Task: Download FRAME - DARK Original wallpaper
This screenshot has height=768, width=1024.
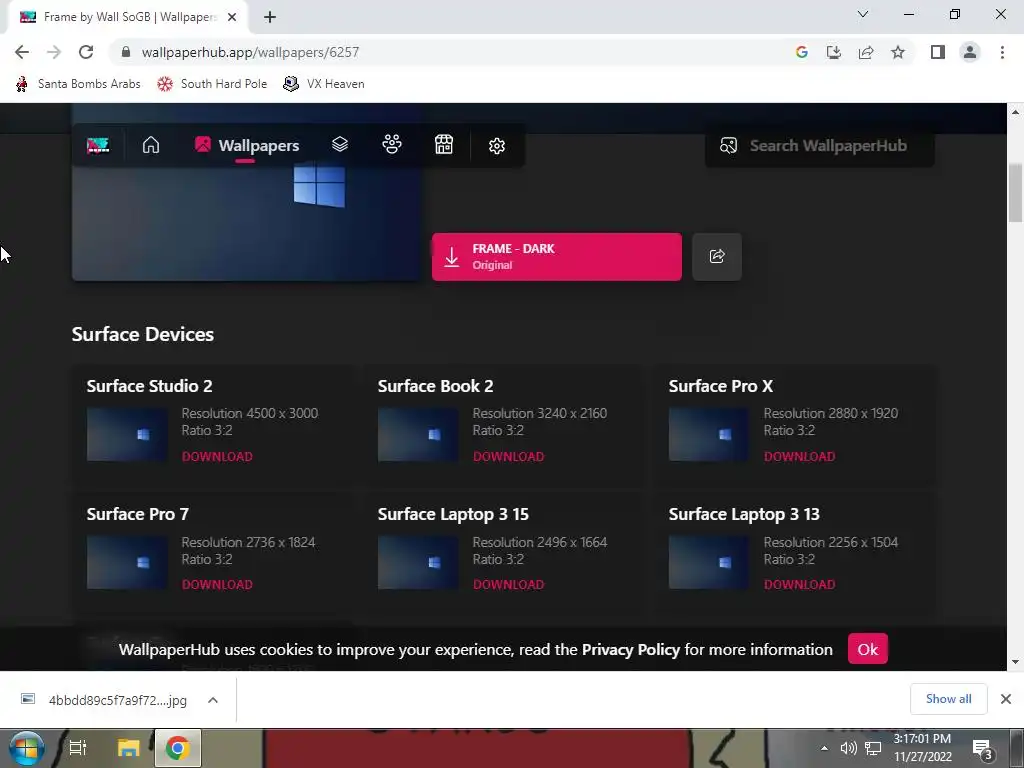Action: coord(556,257)
